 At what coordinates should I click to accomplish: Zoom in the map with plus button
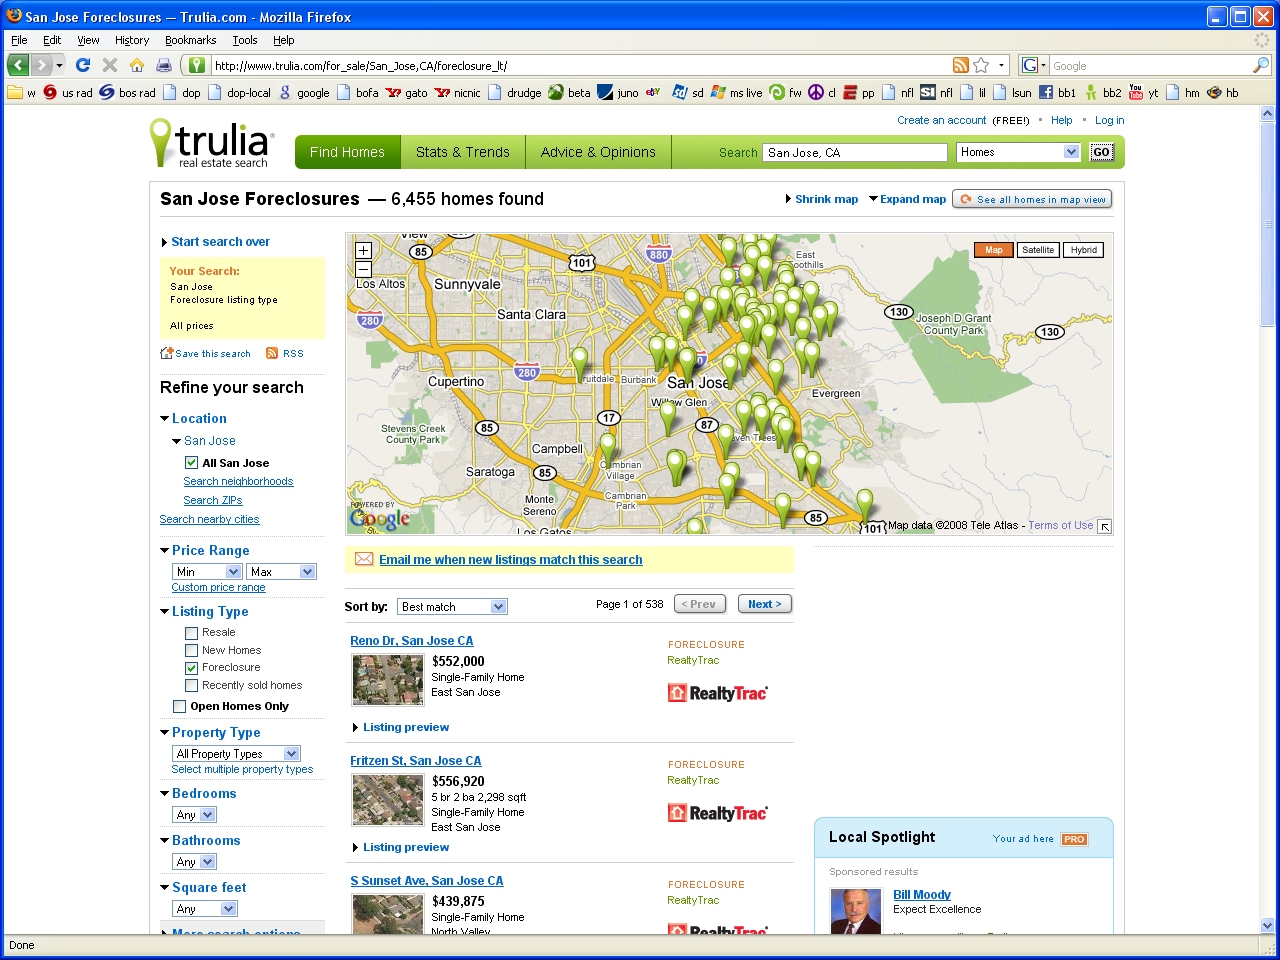click(x=364, y=251)
